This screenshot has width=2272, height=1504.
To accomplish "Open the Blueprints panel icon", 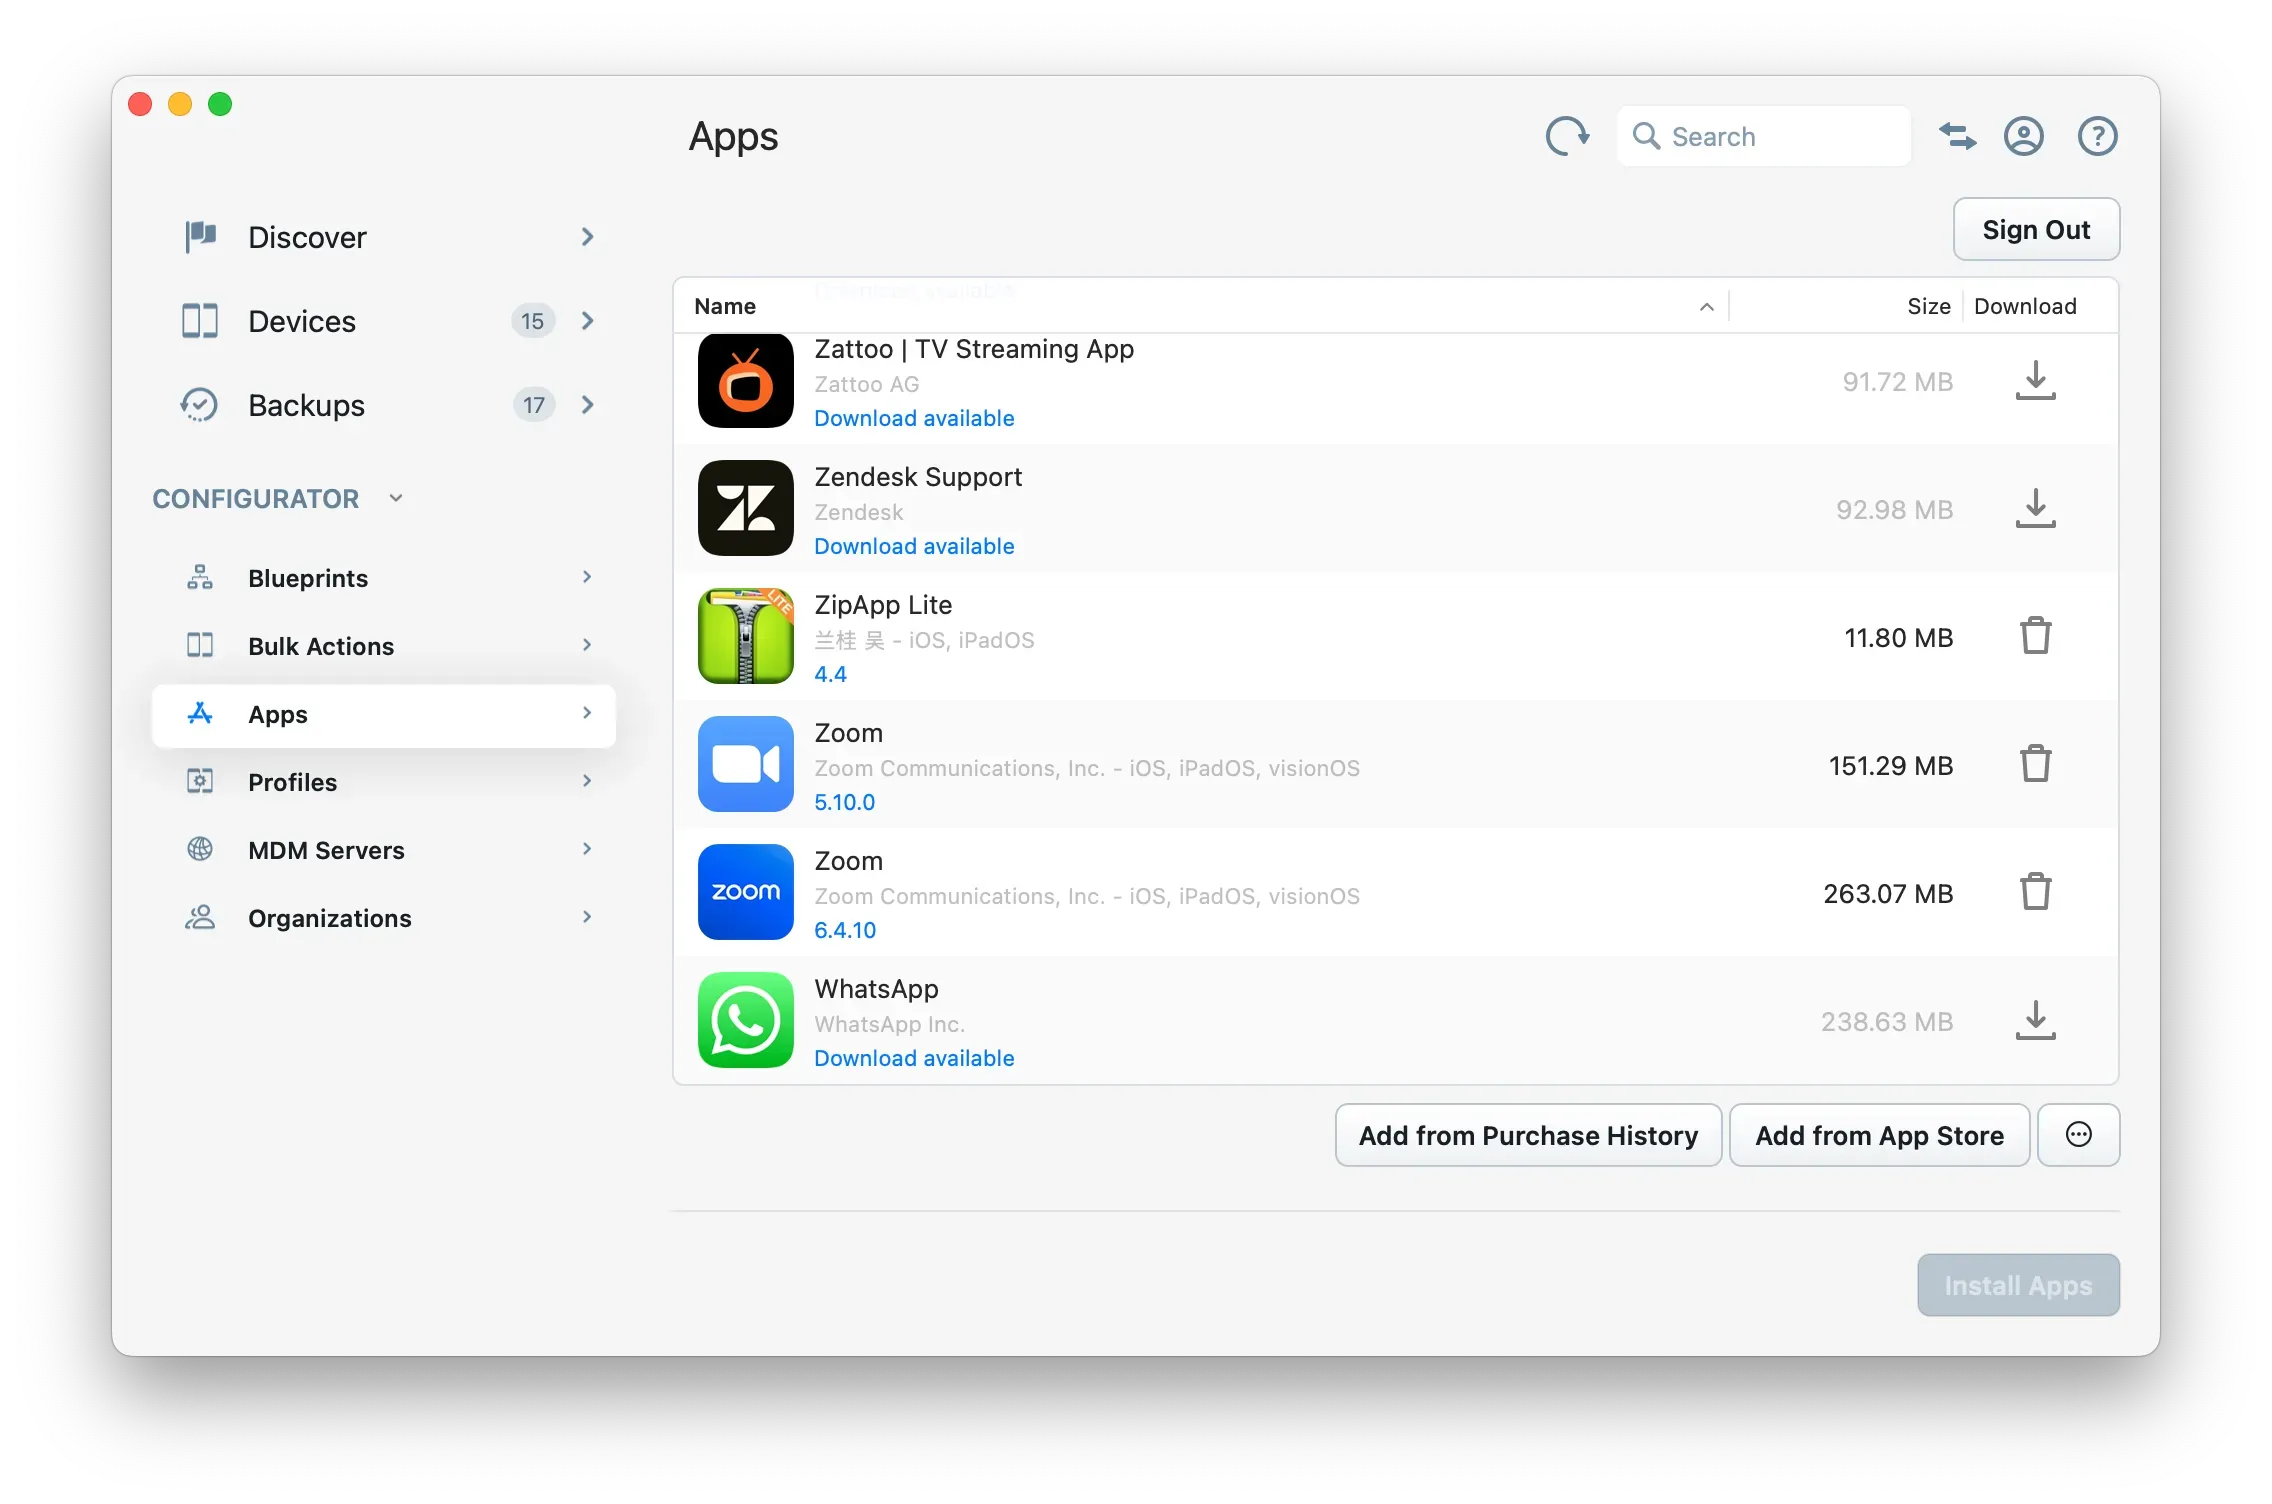I will (x=200, y=577).
